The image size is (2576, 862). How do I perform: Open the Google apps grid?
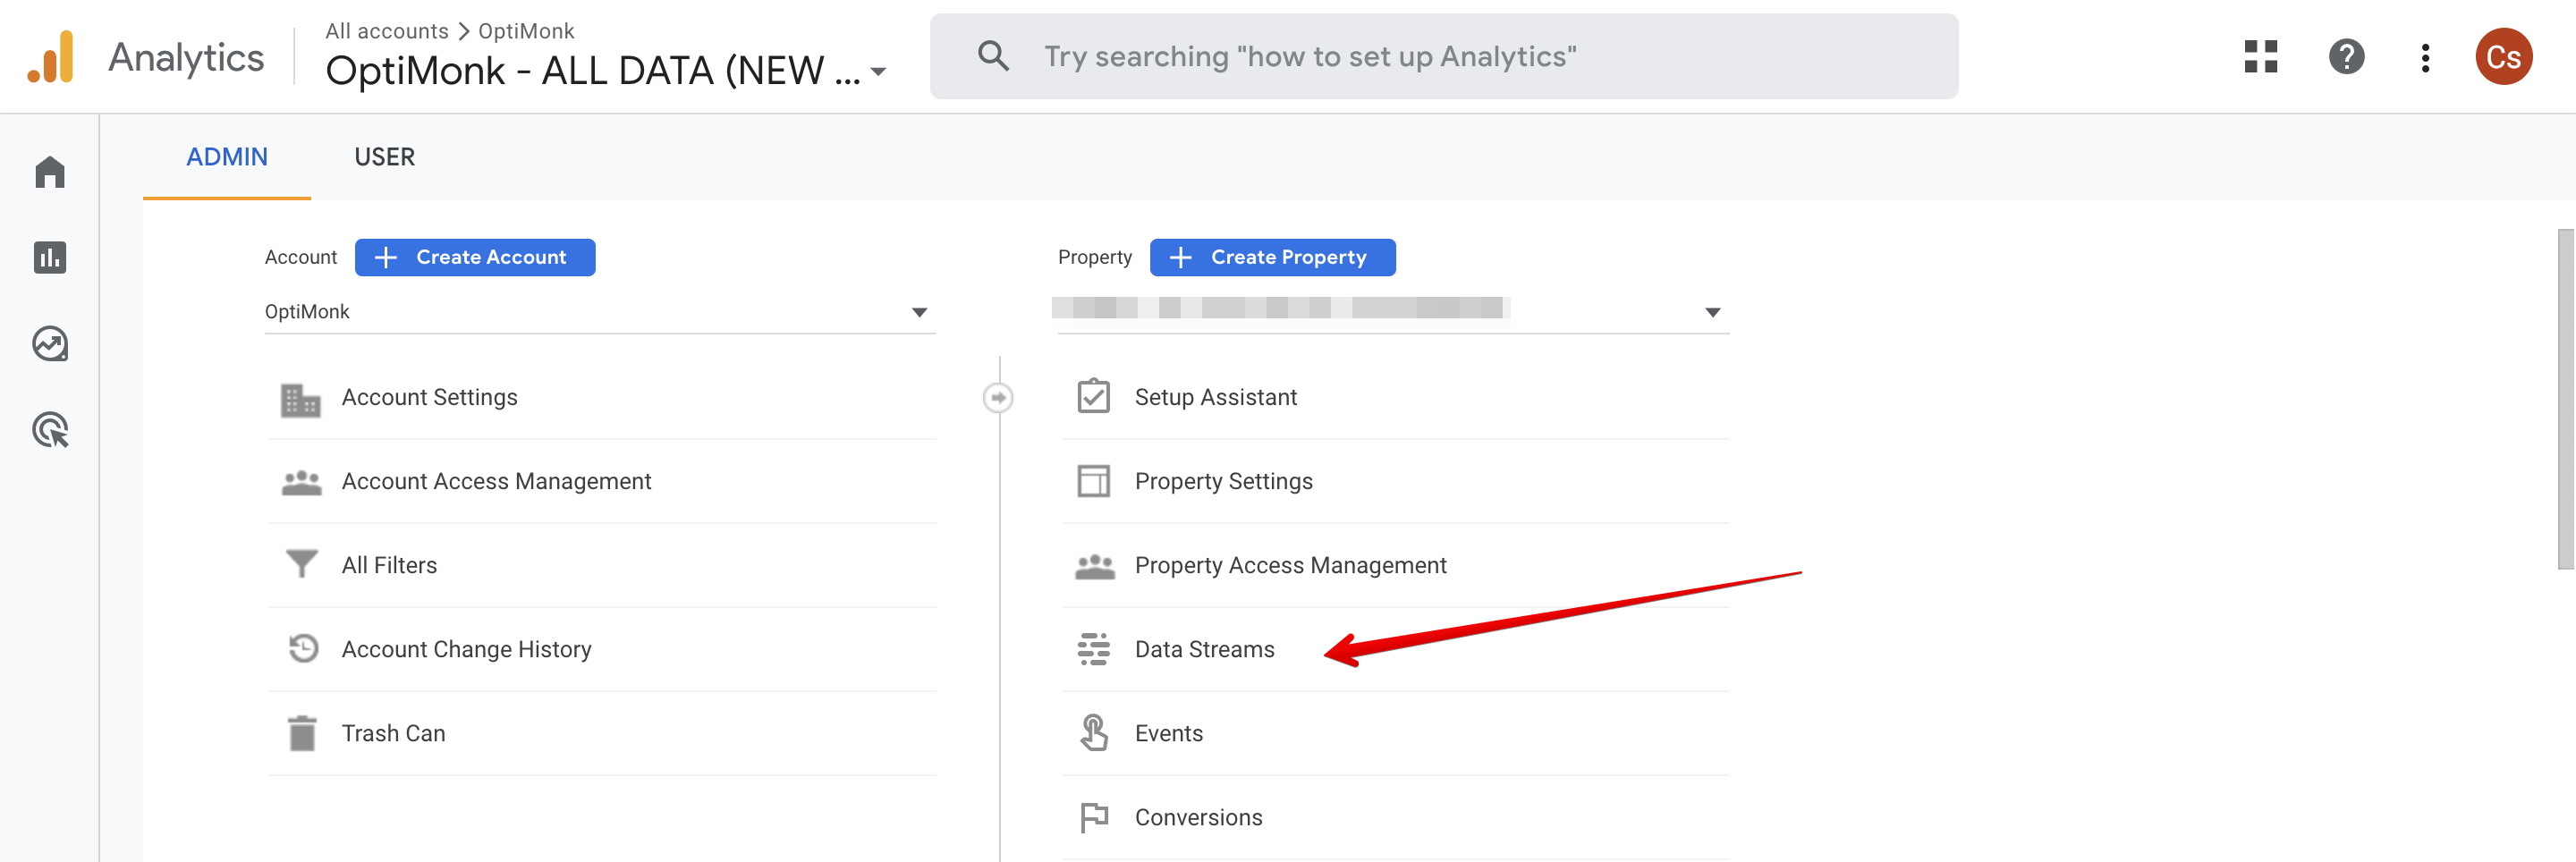click(2260, 57)
